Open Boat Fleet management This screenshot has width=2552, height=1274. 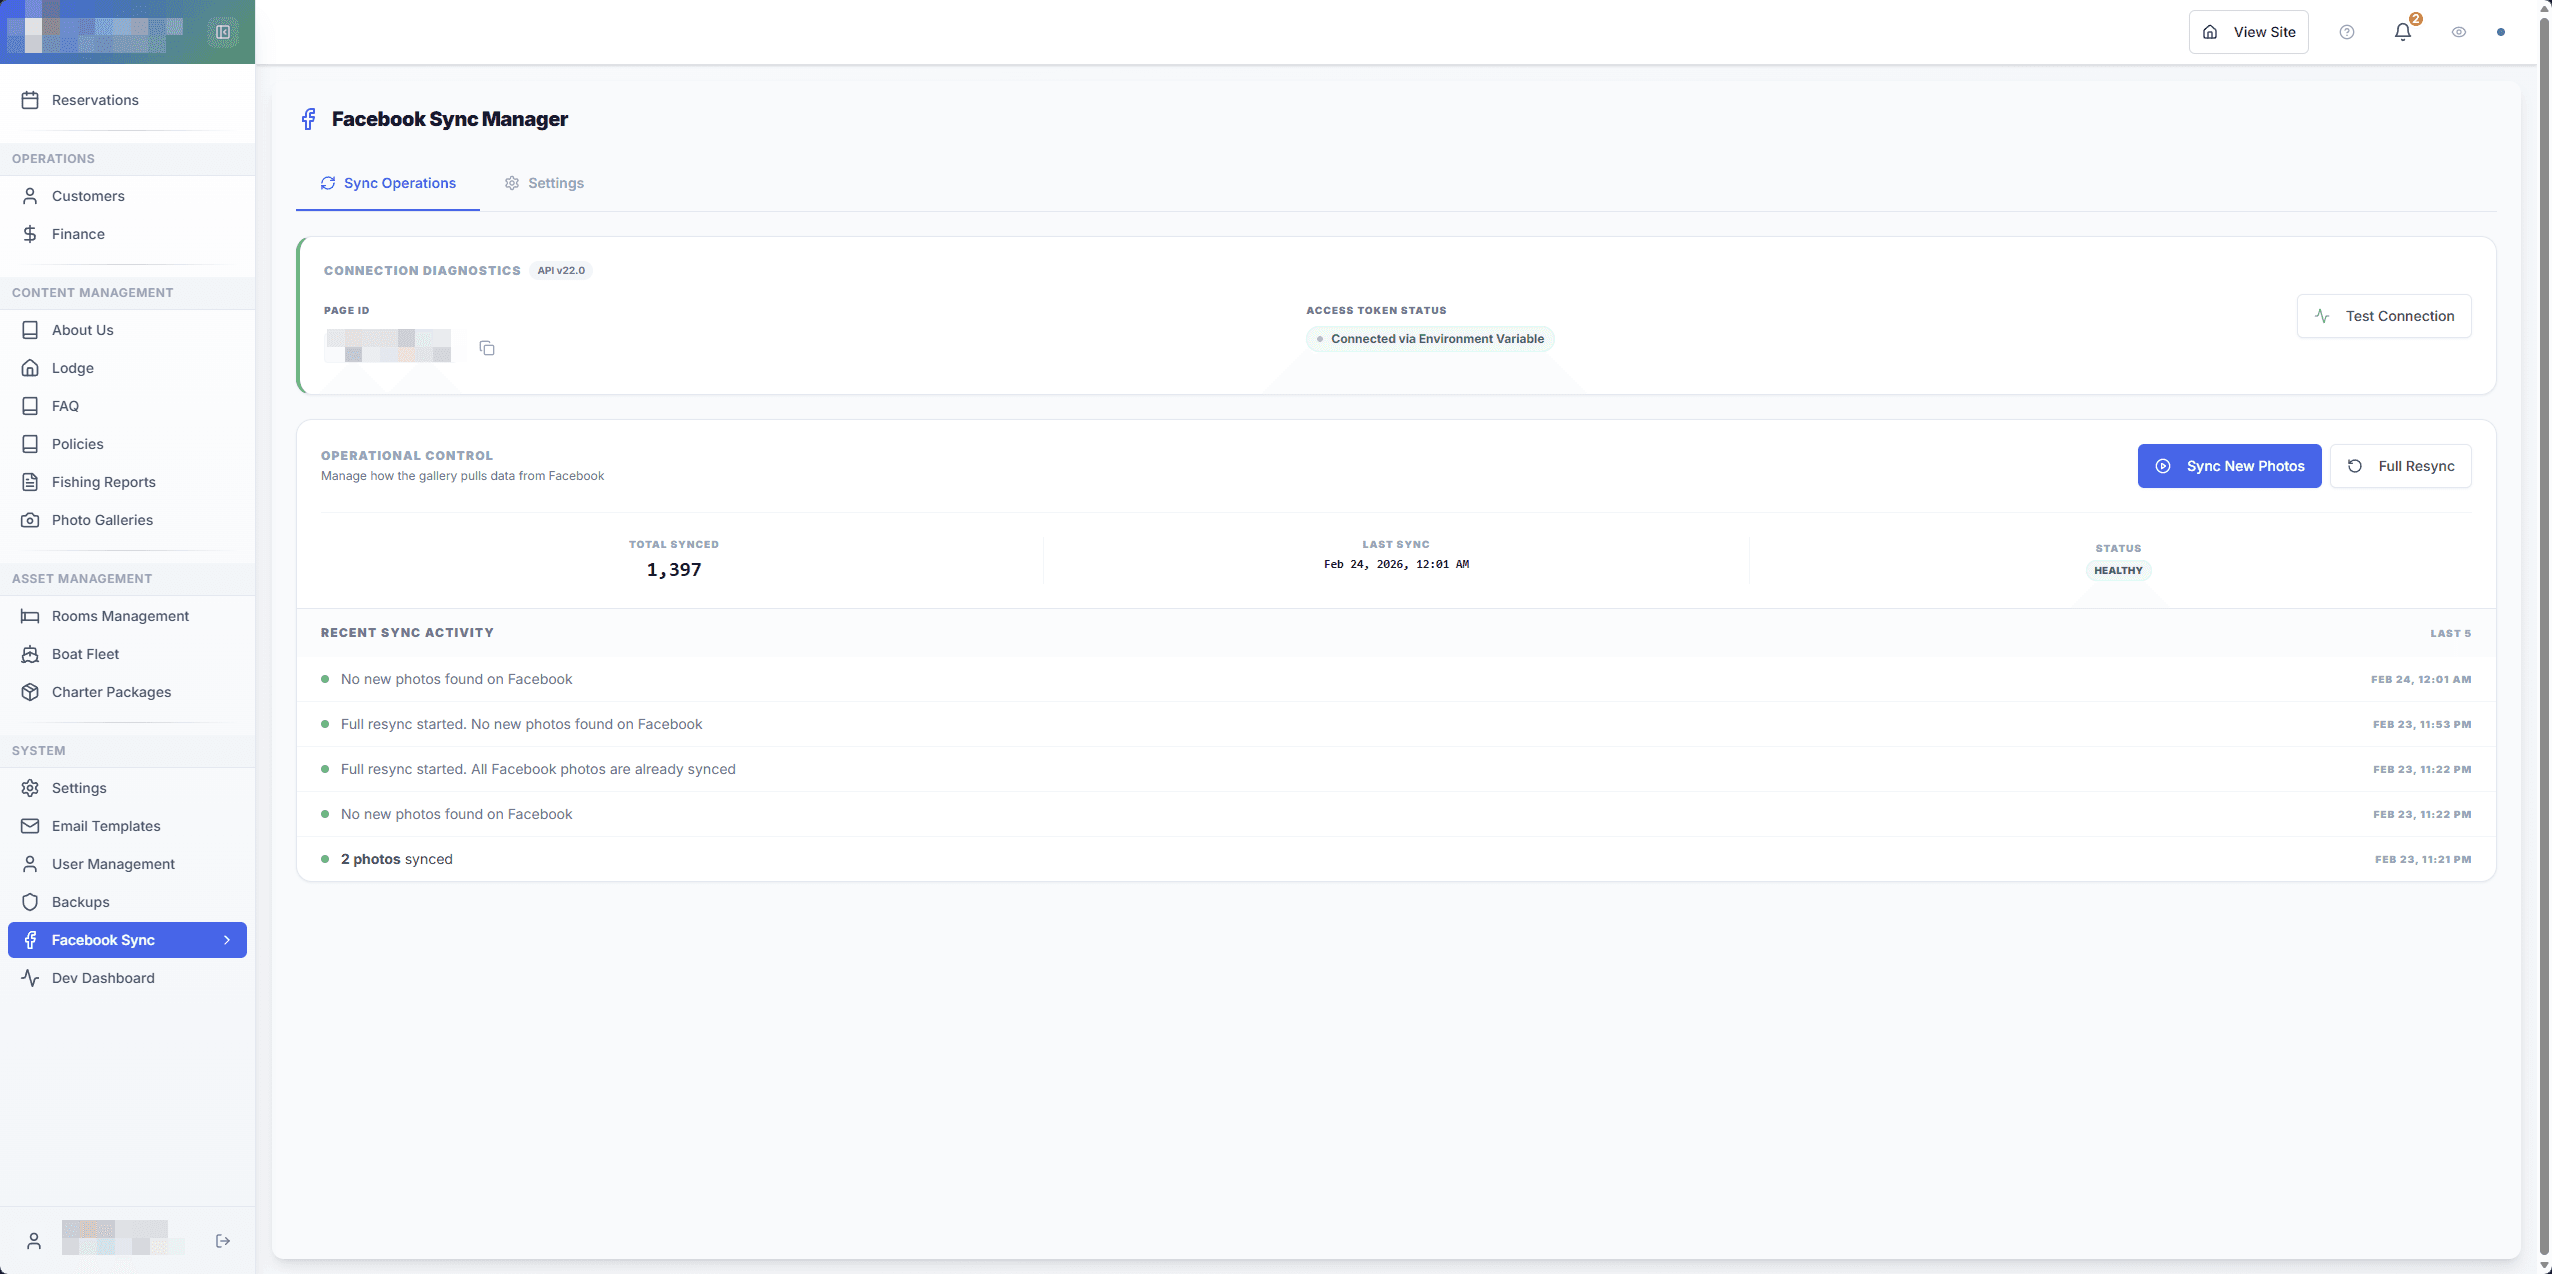coord(85,653)
